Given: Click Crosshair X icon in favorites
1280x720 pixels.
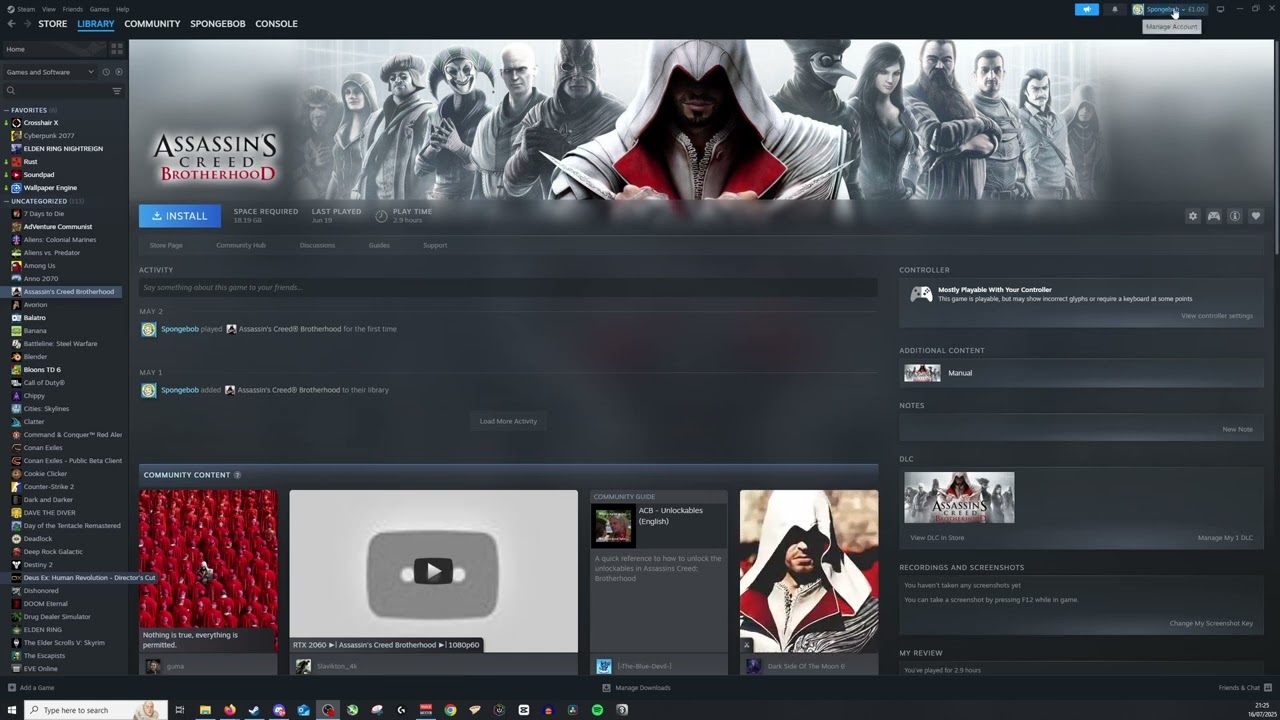Looking at the screenshot, I should [x=16, y=123].
